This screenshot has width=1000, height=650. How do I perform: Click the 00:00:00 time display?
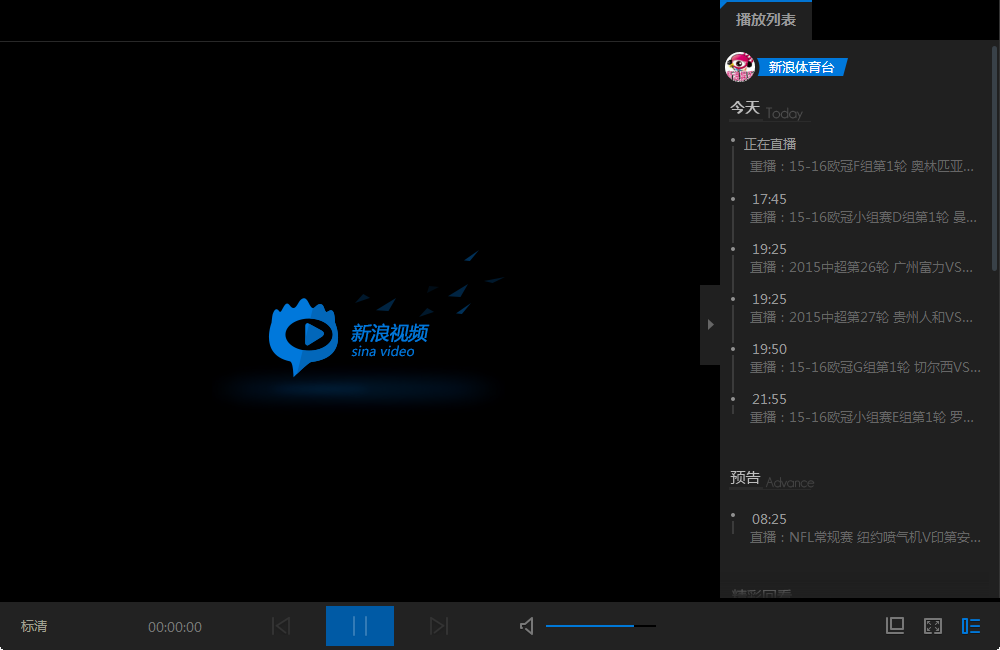[x=174, y=626]
